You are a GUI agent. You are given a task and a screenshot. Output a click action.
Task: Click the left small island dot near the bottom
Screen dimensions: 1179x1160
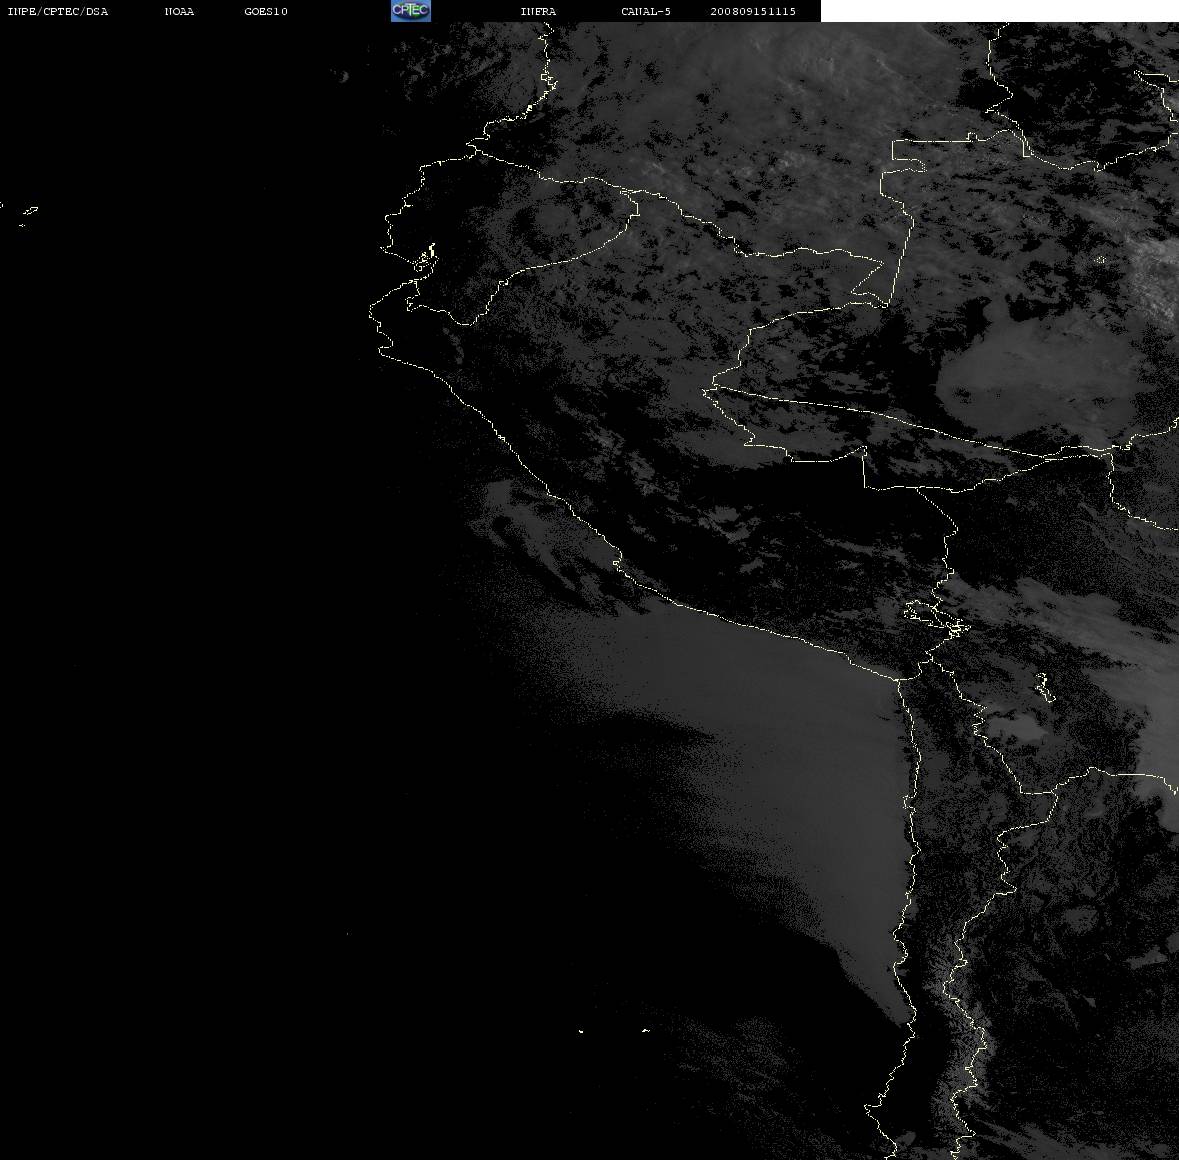(581, 1031)
